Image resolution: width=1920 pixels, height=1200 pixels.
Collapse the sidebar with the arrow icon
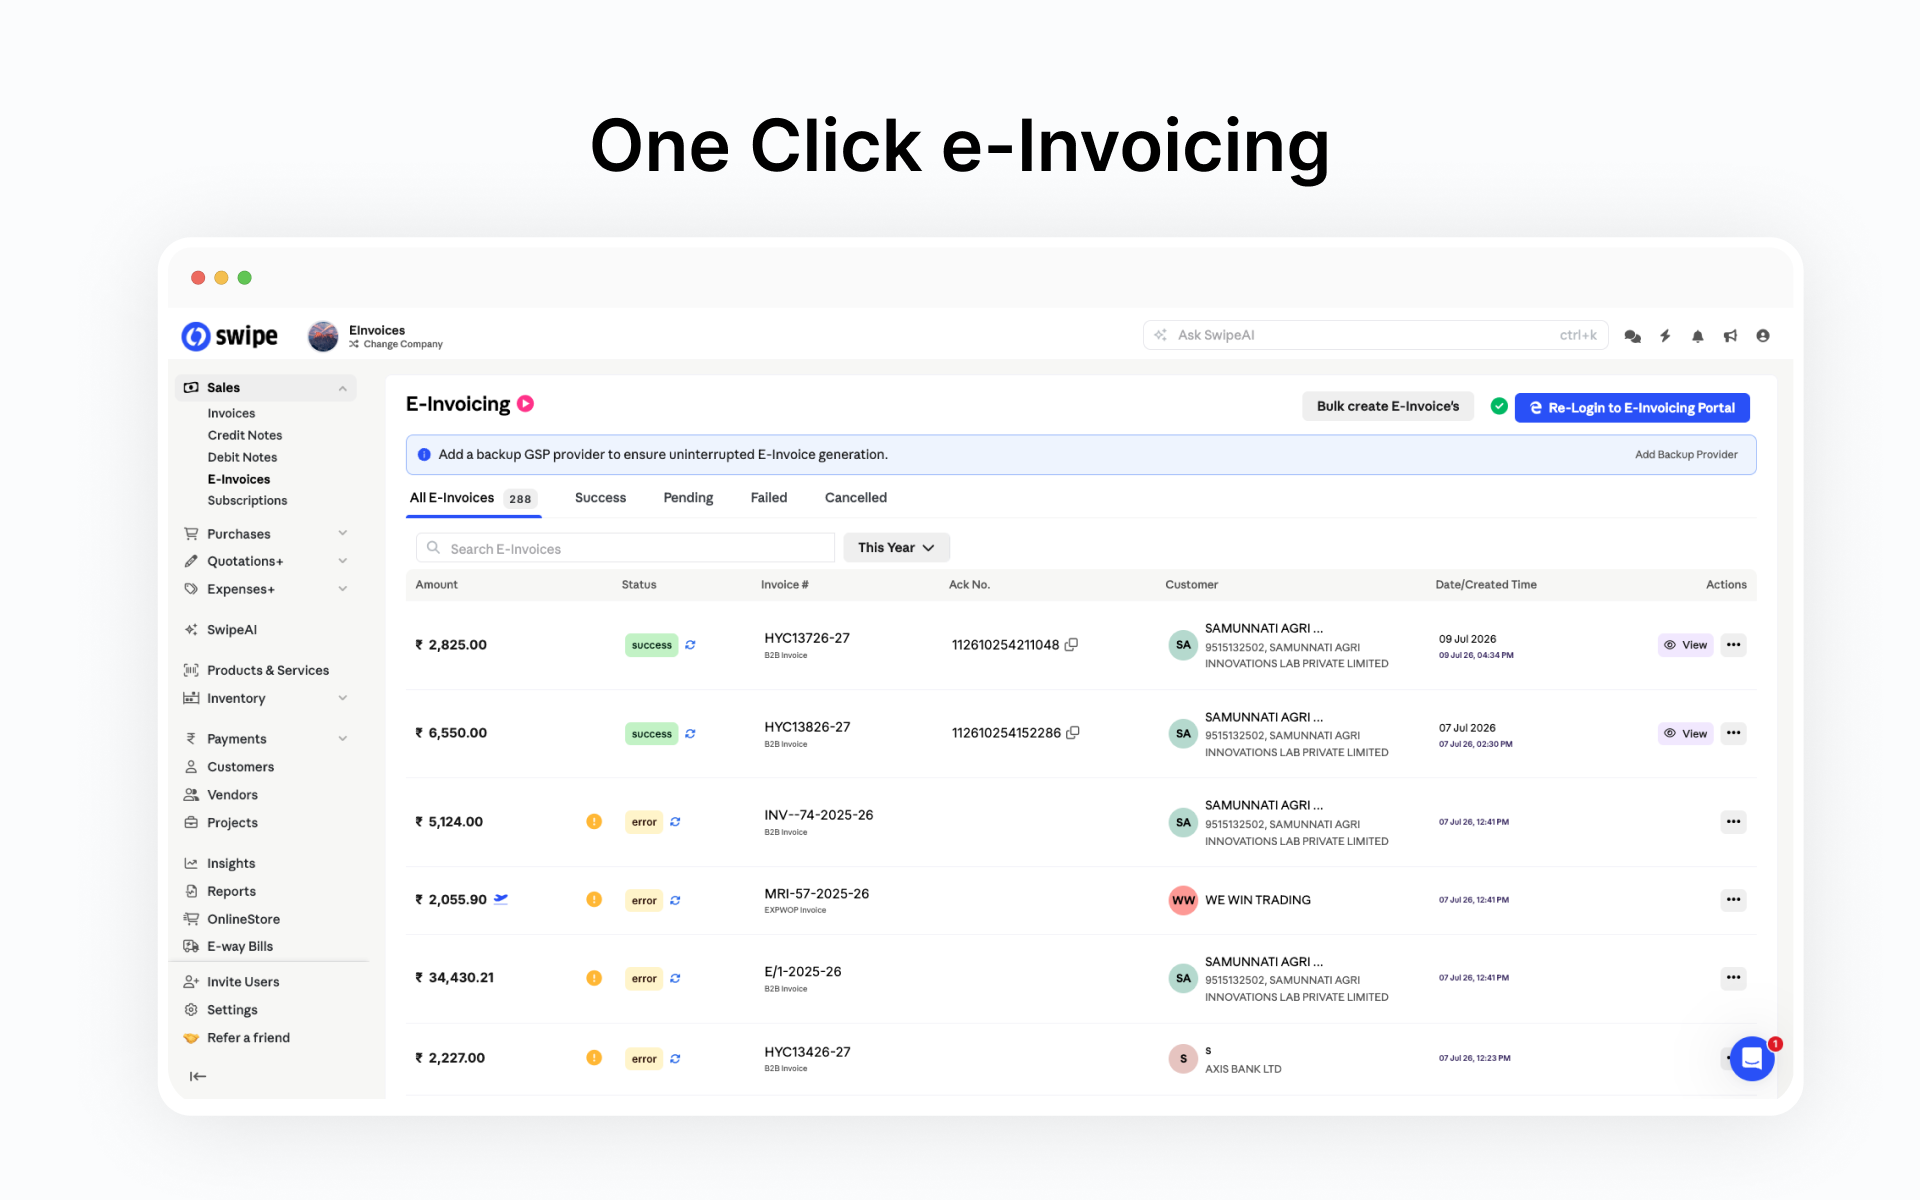[198, 1076]
